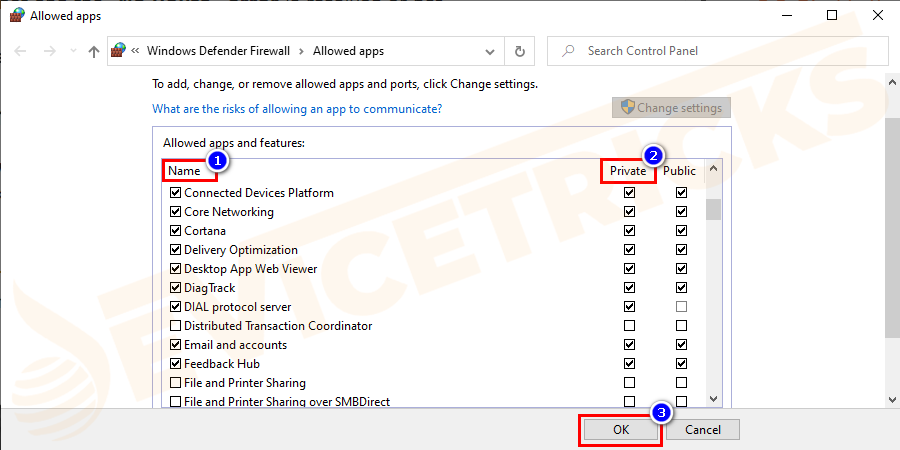
Task: Click the firewall icon in address bar
Action: [119, 51]
